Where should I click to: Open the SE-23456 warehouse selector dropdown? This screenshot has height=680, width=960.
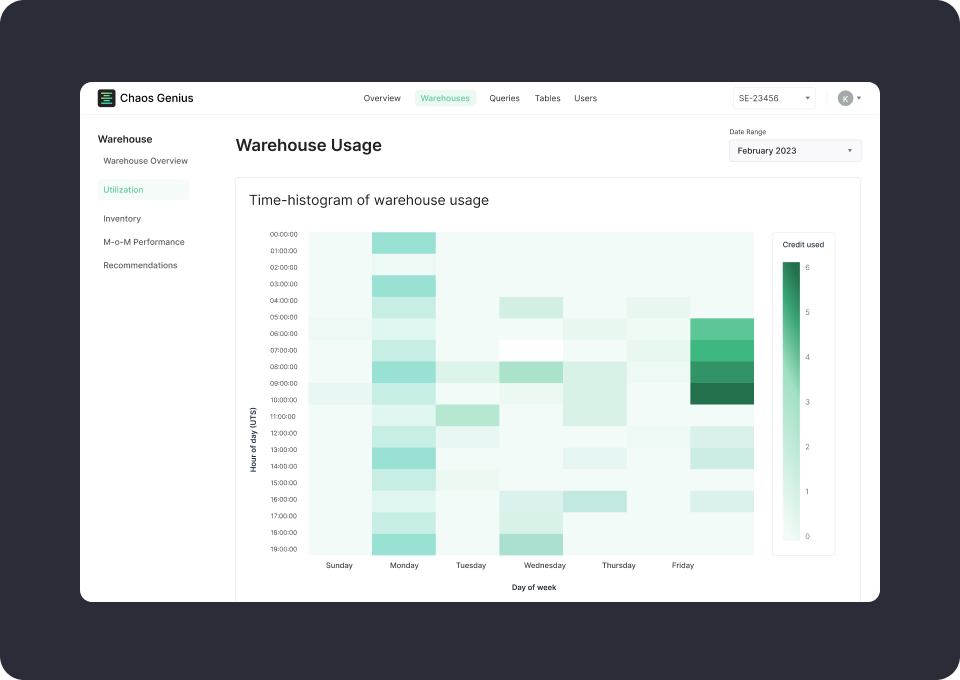773,98
